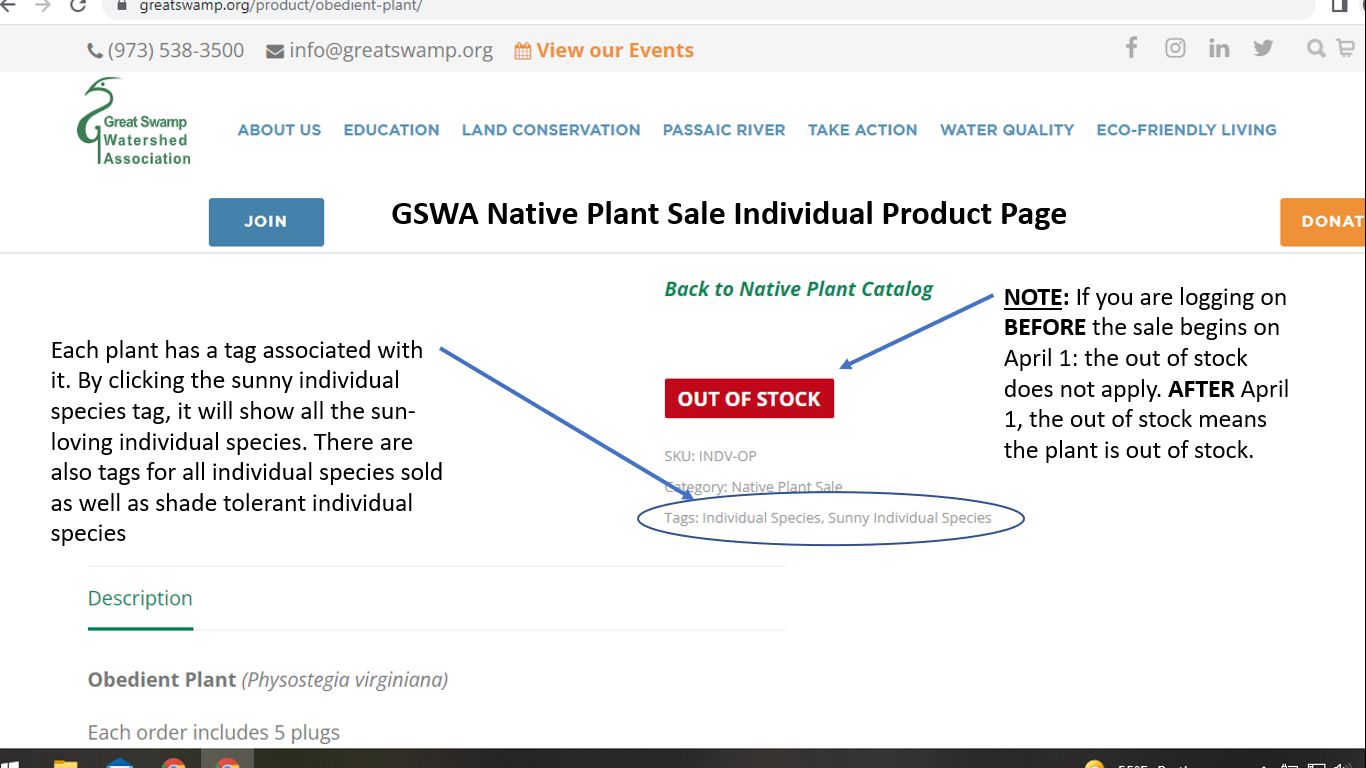Click the search magnifier icon
The width and height of the screenshot is (1366, 768).
click(1316, 48)
